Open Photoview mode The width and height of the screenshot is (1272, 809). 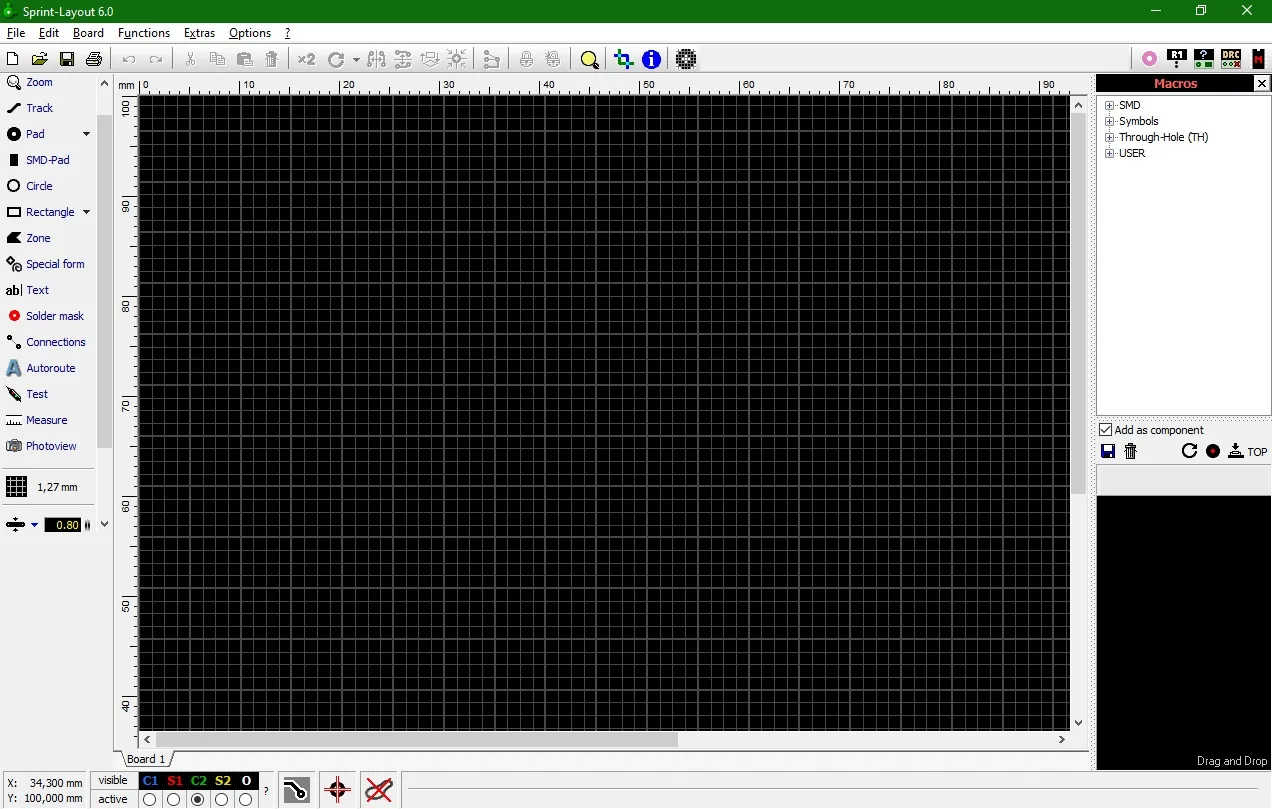click(41, 446)
